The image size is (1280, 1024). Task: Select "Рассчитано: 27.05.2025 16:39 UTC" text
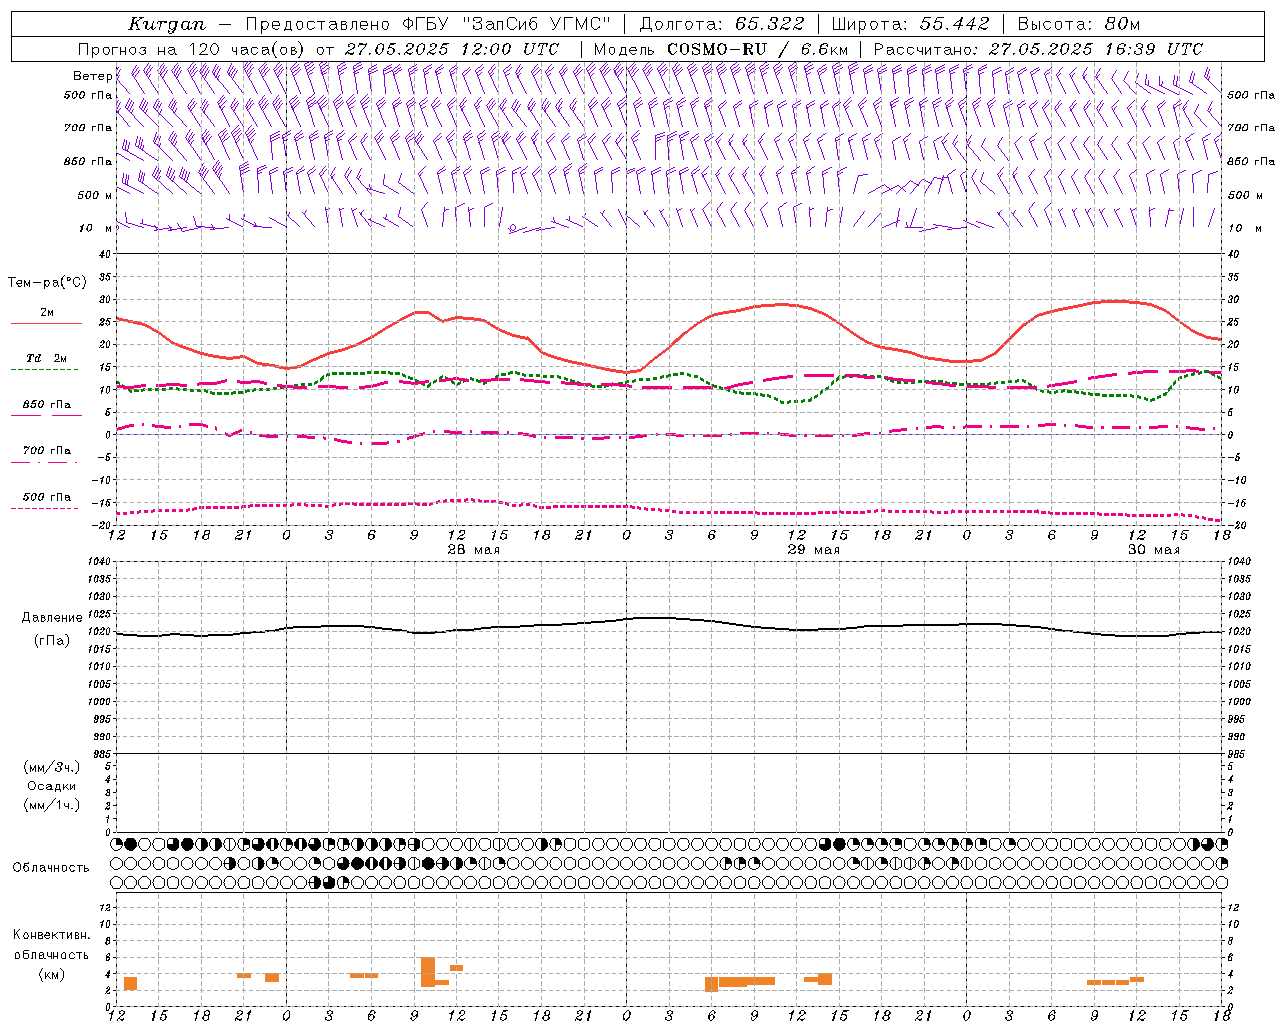coord(1038,49)
